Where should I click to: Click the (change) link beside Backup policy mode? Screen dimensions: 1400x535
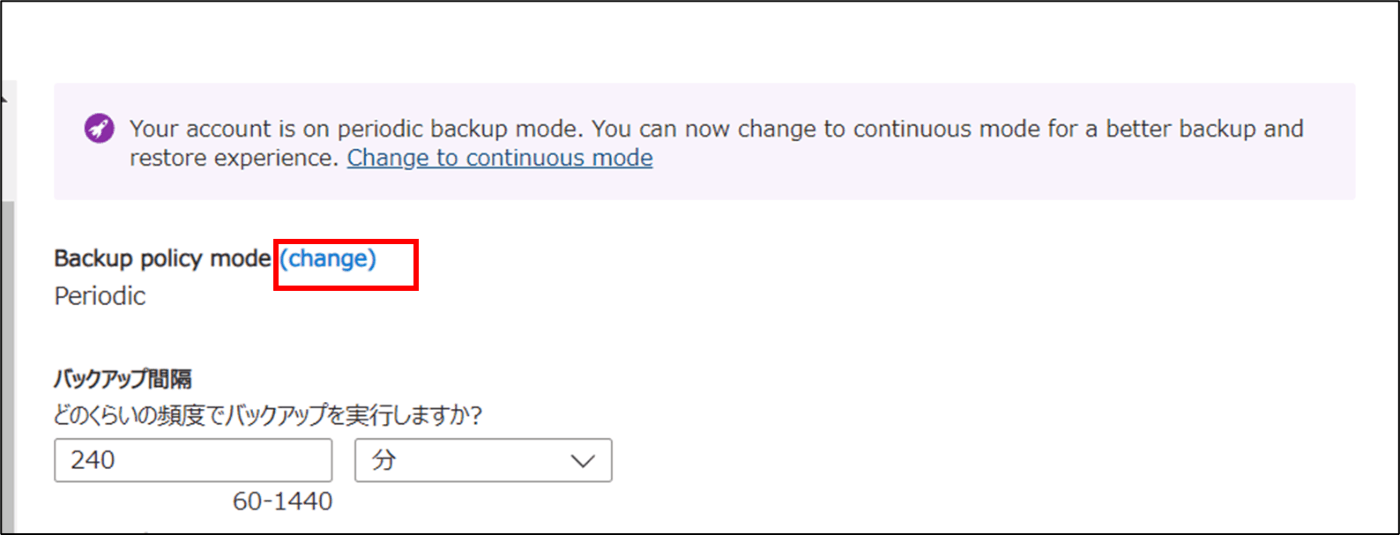point(328,258)
